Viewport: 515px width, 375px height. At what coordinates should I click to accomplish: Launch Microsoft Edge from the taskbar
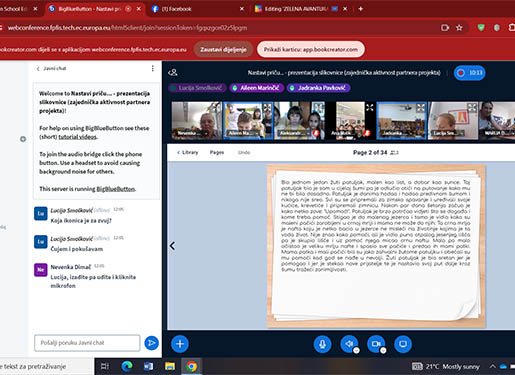pos(127,366)
